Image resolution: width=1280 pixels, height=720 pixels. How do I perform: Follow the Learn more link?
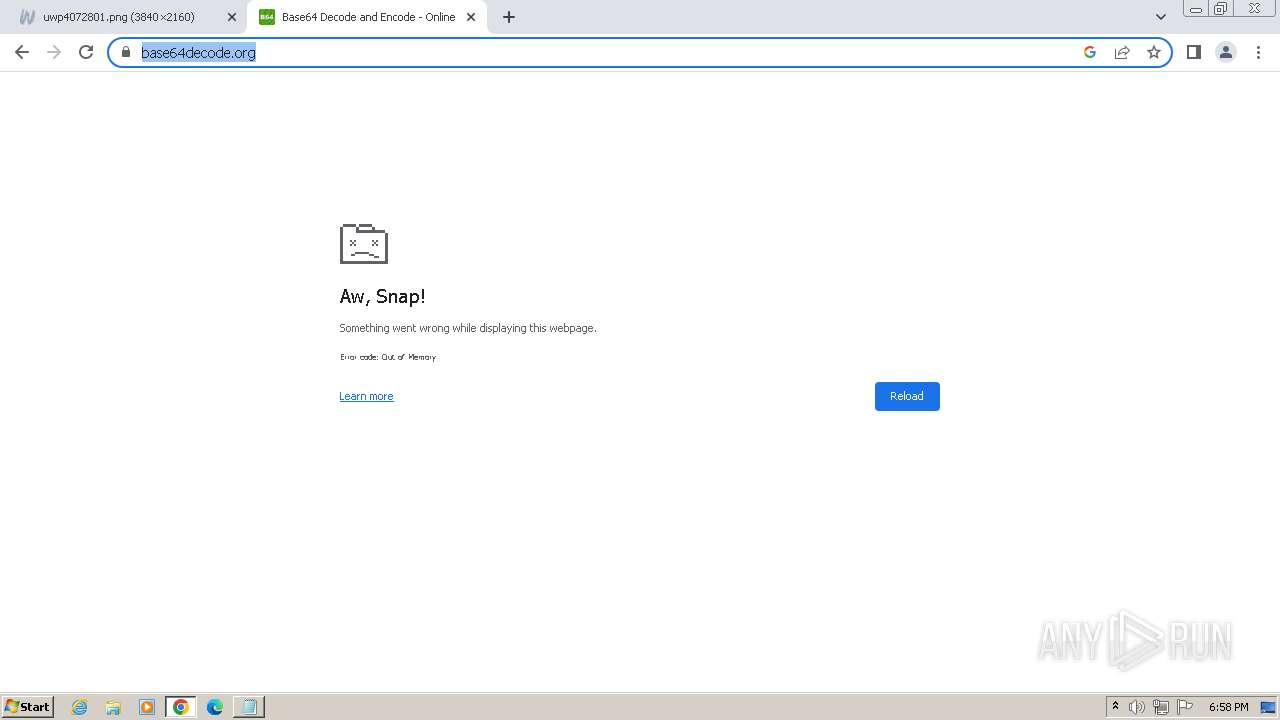[x=366, y=396]
